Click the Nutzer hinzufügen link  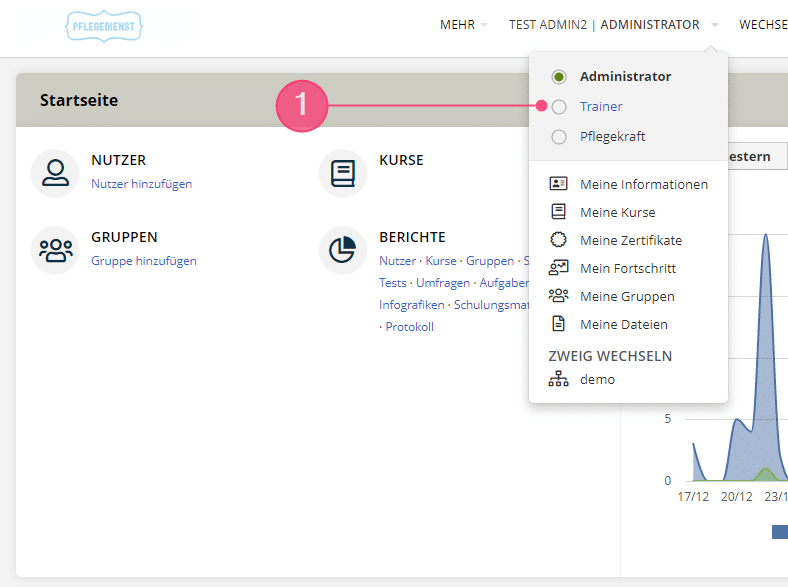(142, 184)
